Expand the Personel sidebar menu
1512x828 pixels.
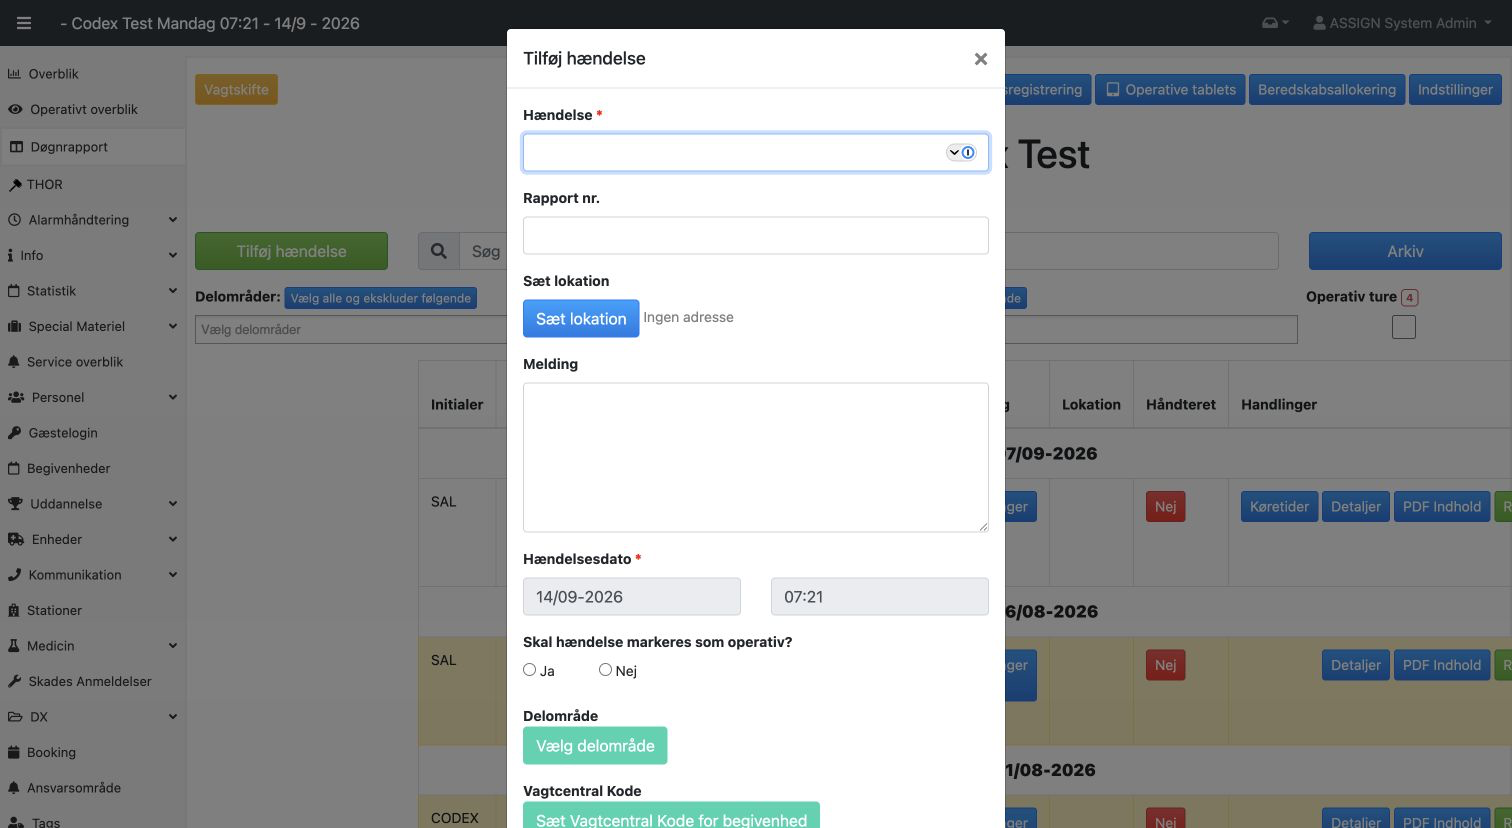[92, 398]
